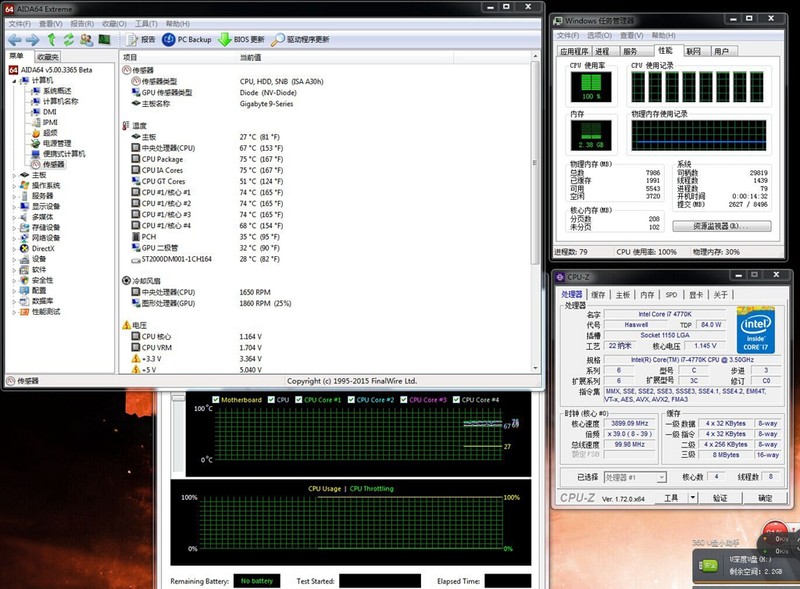
Task: Click the BIOS update download icon
Action: [225, 39]
